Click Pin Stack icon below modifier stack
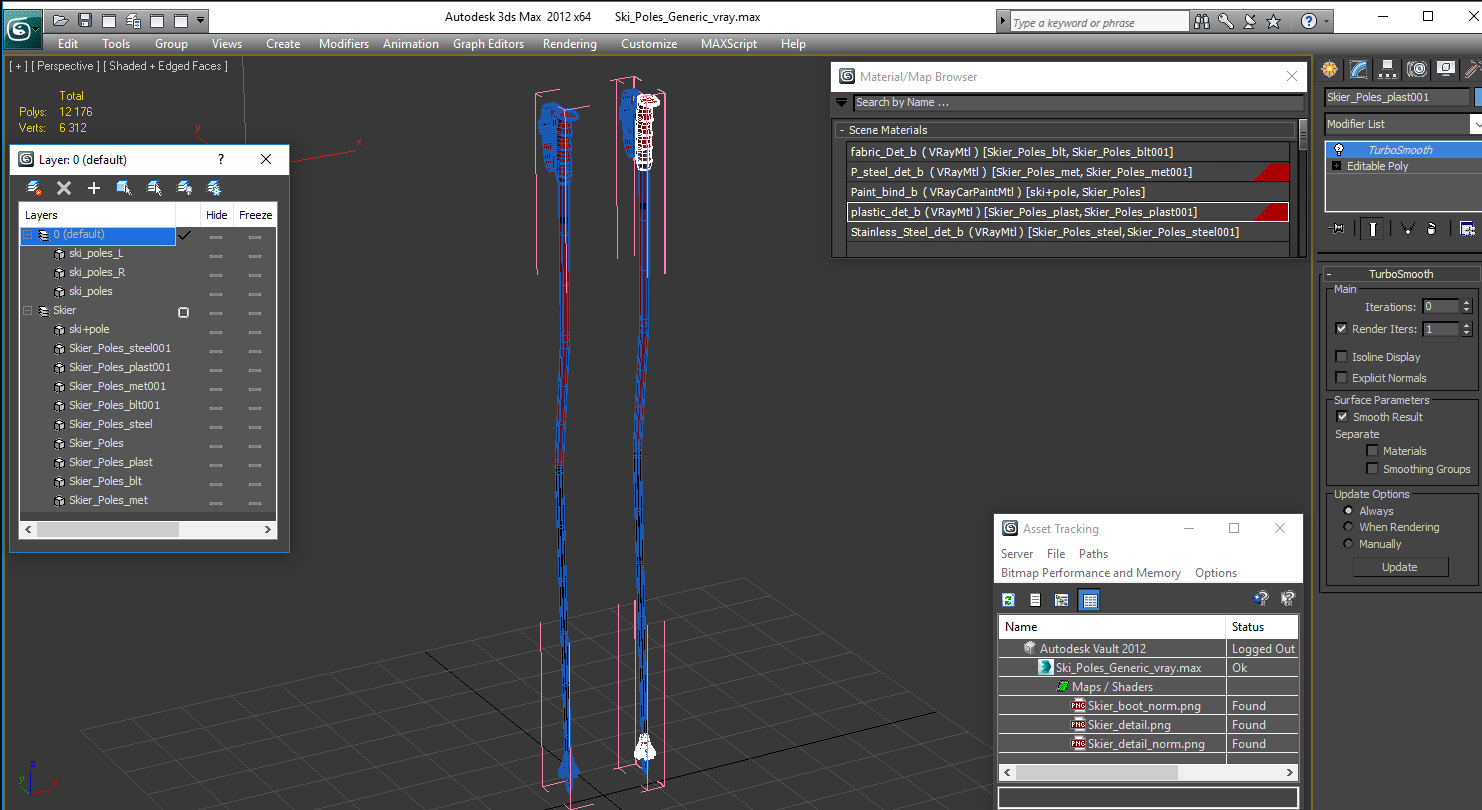The image size is (1482, 810). tap(1337, 229)
